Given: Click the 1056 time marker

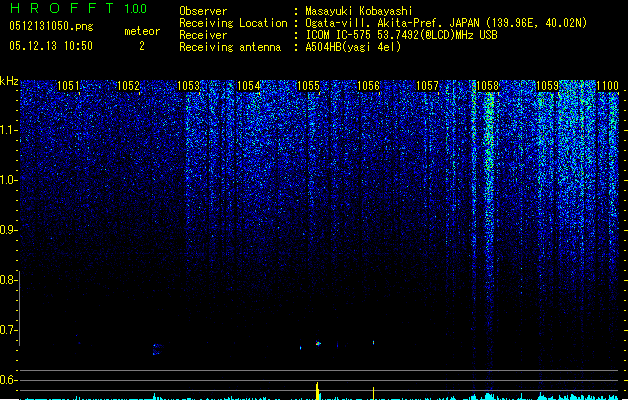Looking at the screenshot, I should 368,86.
